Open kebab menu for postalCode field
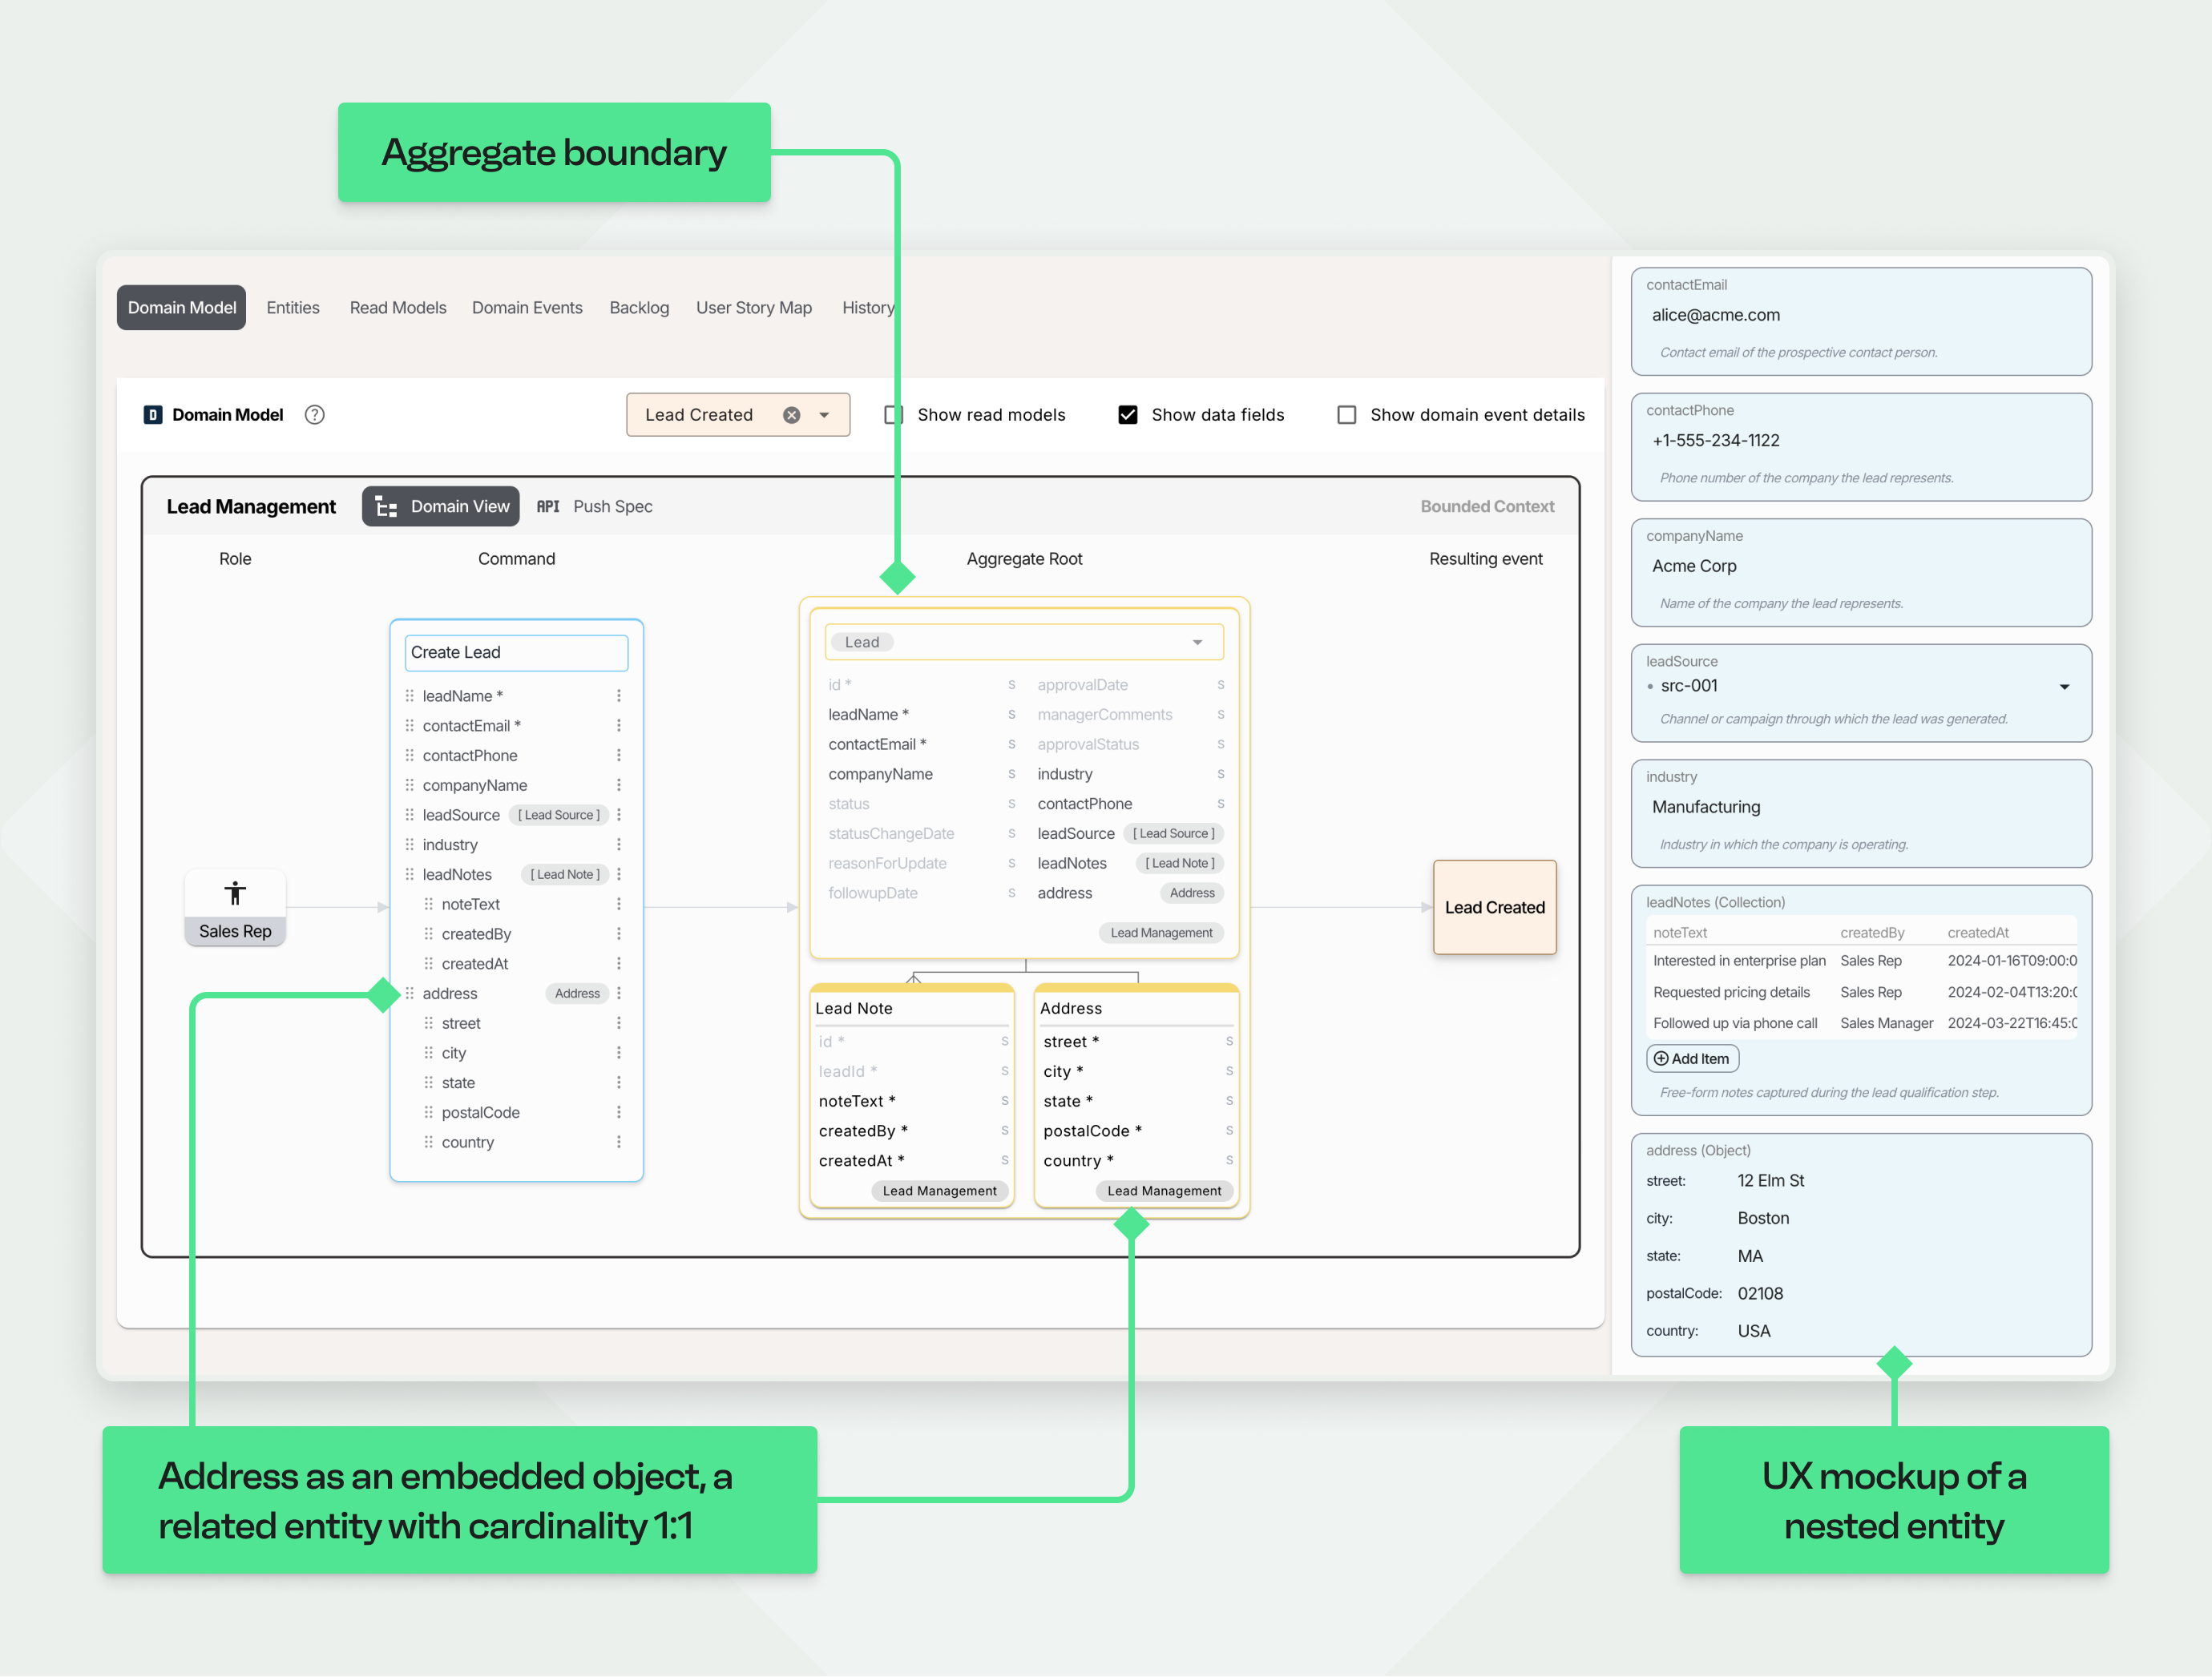This screenshot has height=1677, width=2212. (x=619, y=1113)
